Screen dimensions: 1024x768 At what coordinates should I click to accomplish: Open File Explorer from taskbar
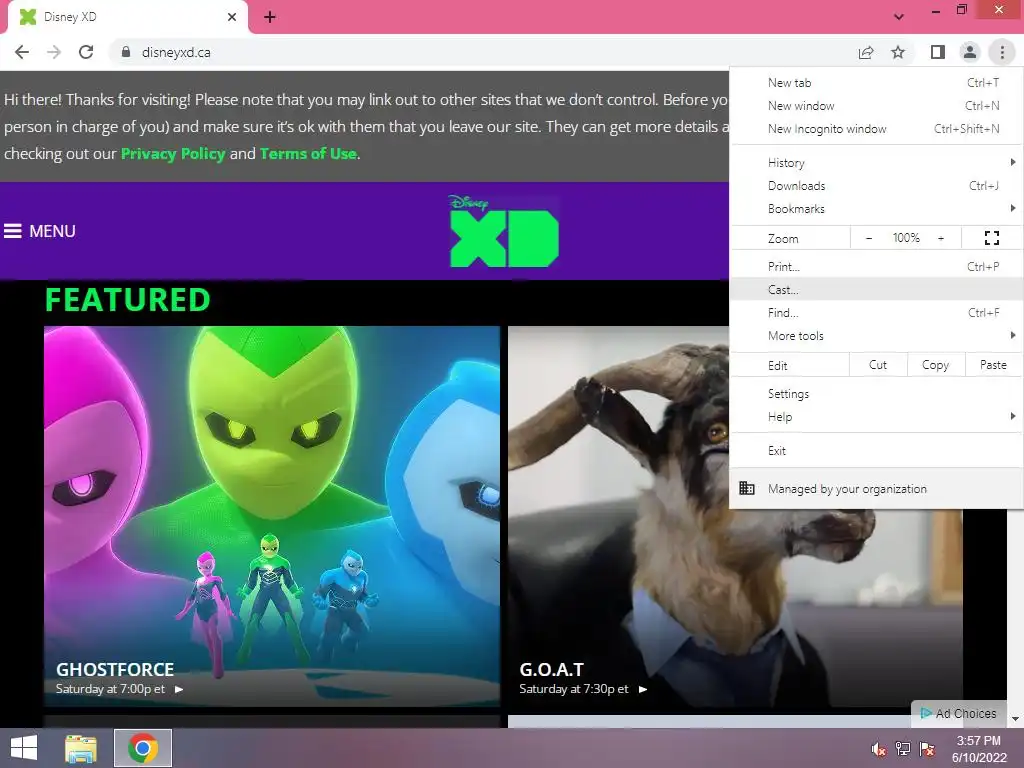pos(81,748)
